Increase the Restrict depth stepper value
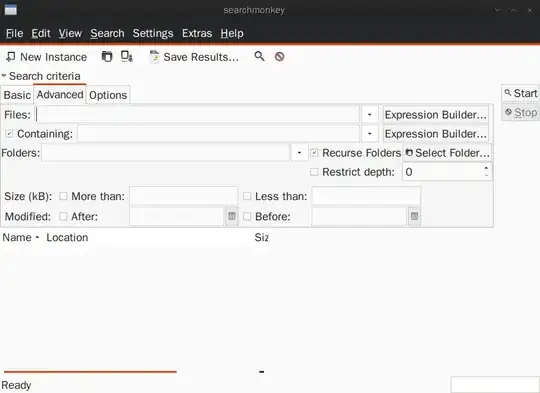This screenshot has width=540, height=393. pyautogui.click(x=486, y=168)
